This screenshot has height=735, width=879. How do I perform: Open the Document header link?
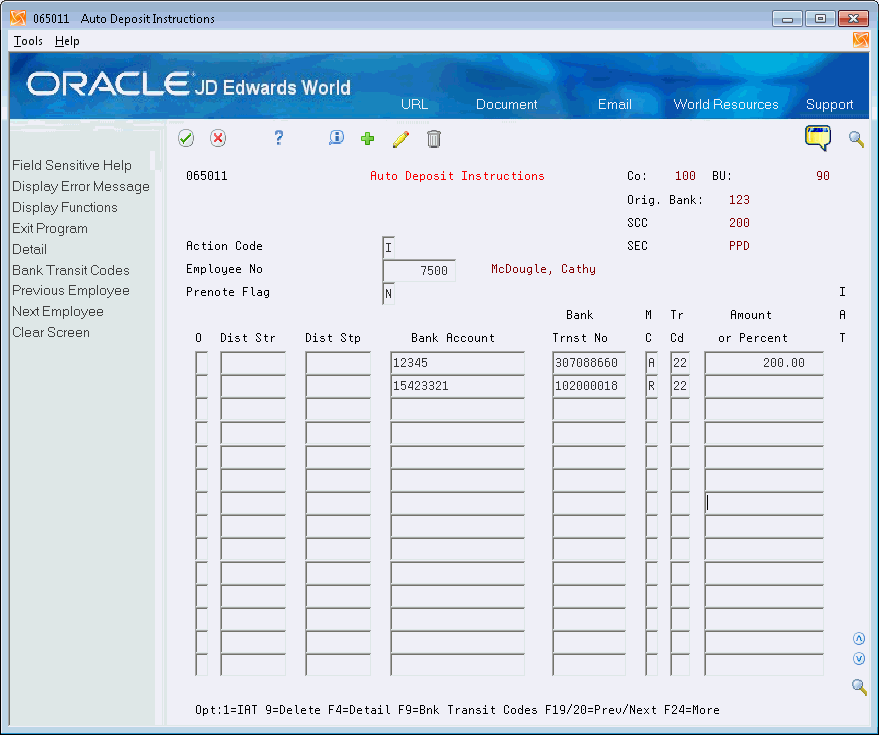(x=506, y=104)
